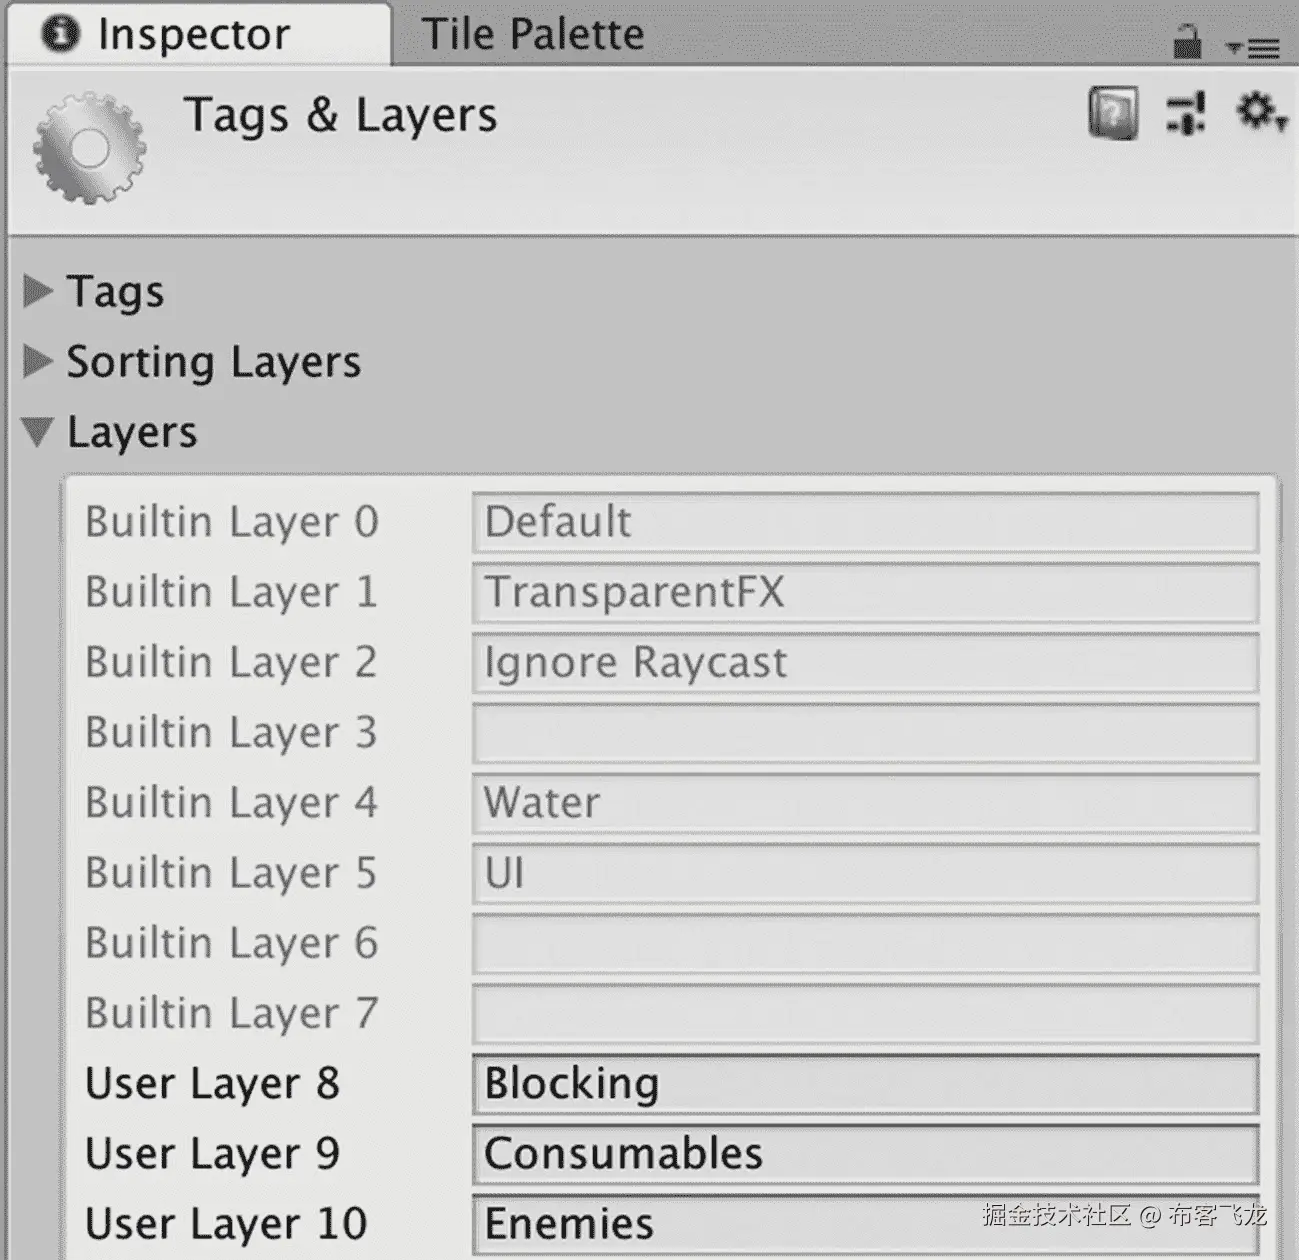Select the Inspector tab

pyautogui.click(x=194, y=35)
